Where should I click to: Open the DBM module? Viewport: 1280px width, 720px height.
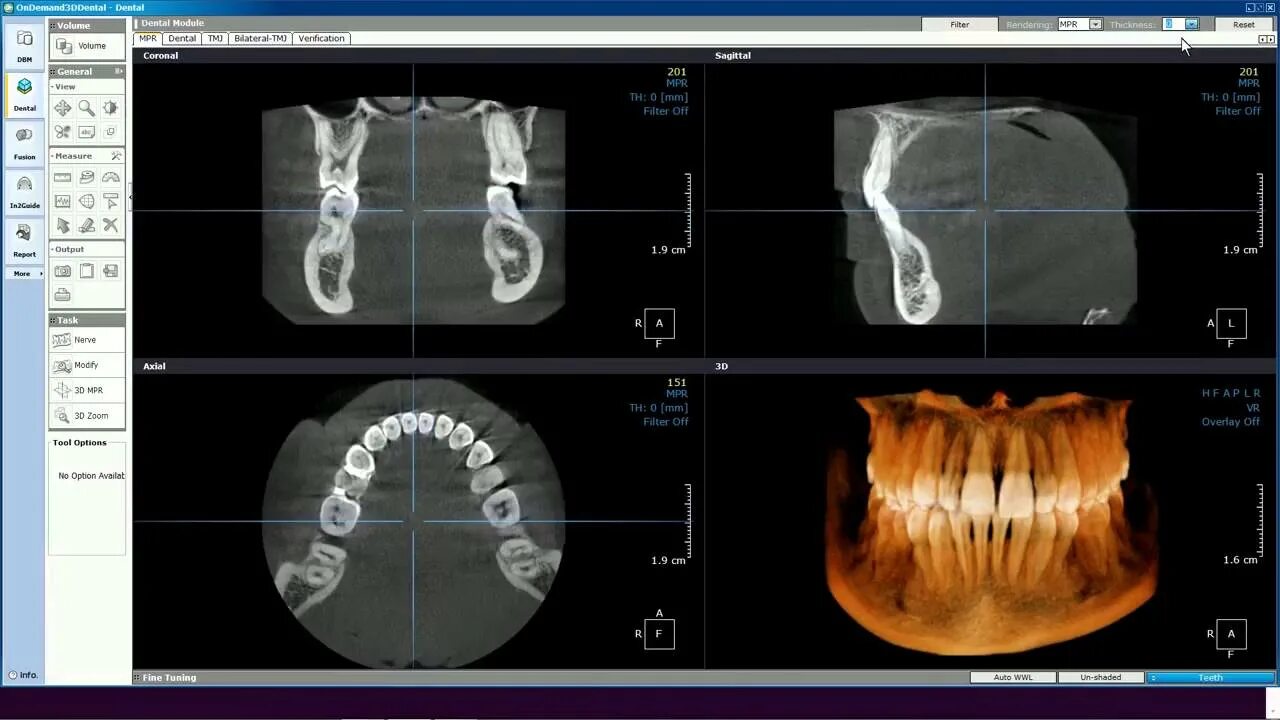pos(24,45)
